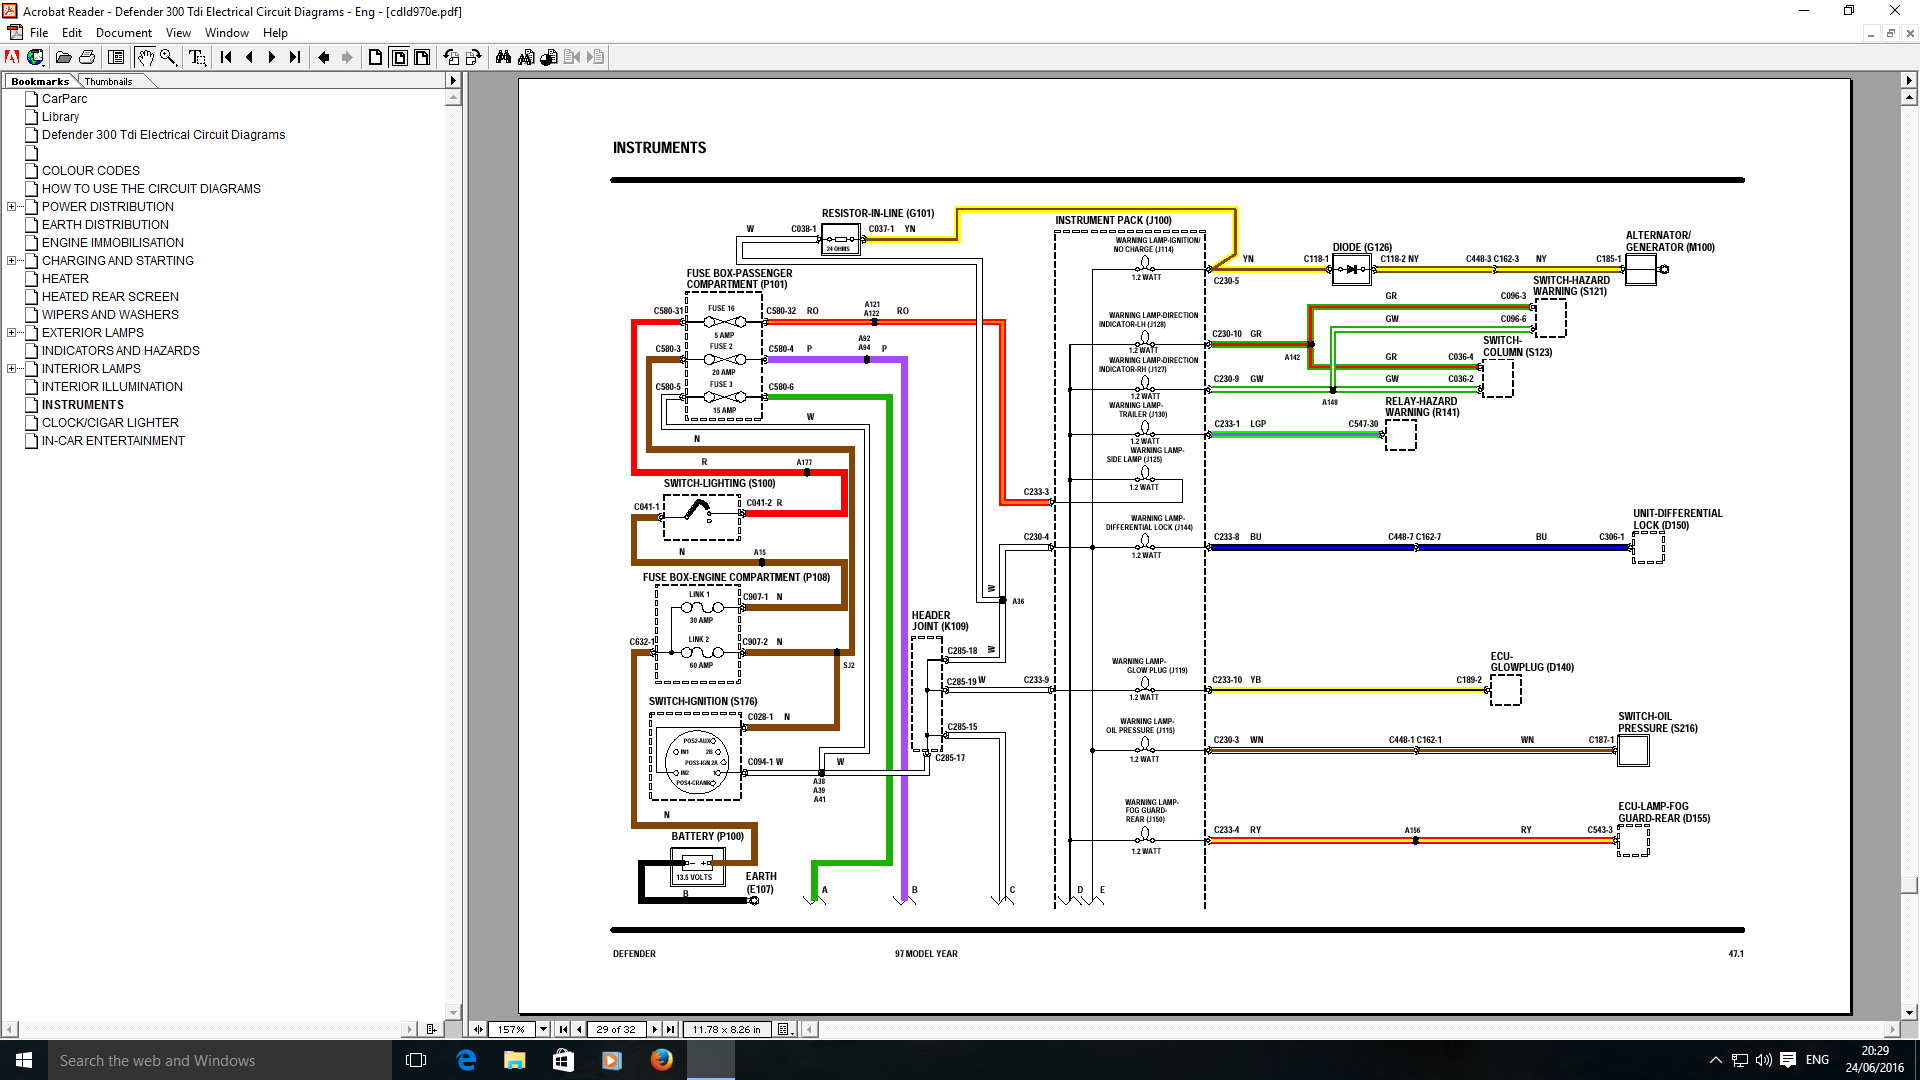Go to previous view arrow
The width and height of the screenshot is (1920, 1080).
tap(324, 57)
